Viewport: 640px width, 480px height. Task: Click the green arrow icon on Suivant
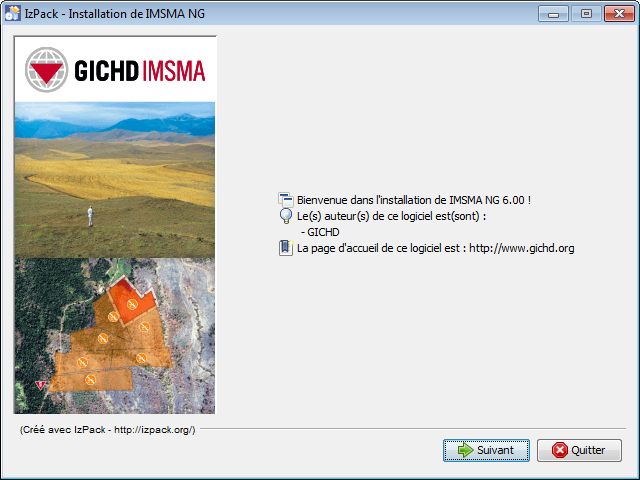click(465, 450)
